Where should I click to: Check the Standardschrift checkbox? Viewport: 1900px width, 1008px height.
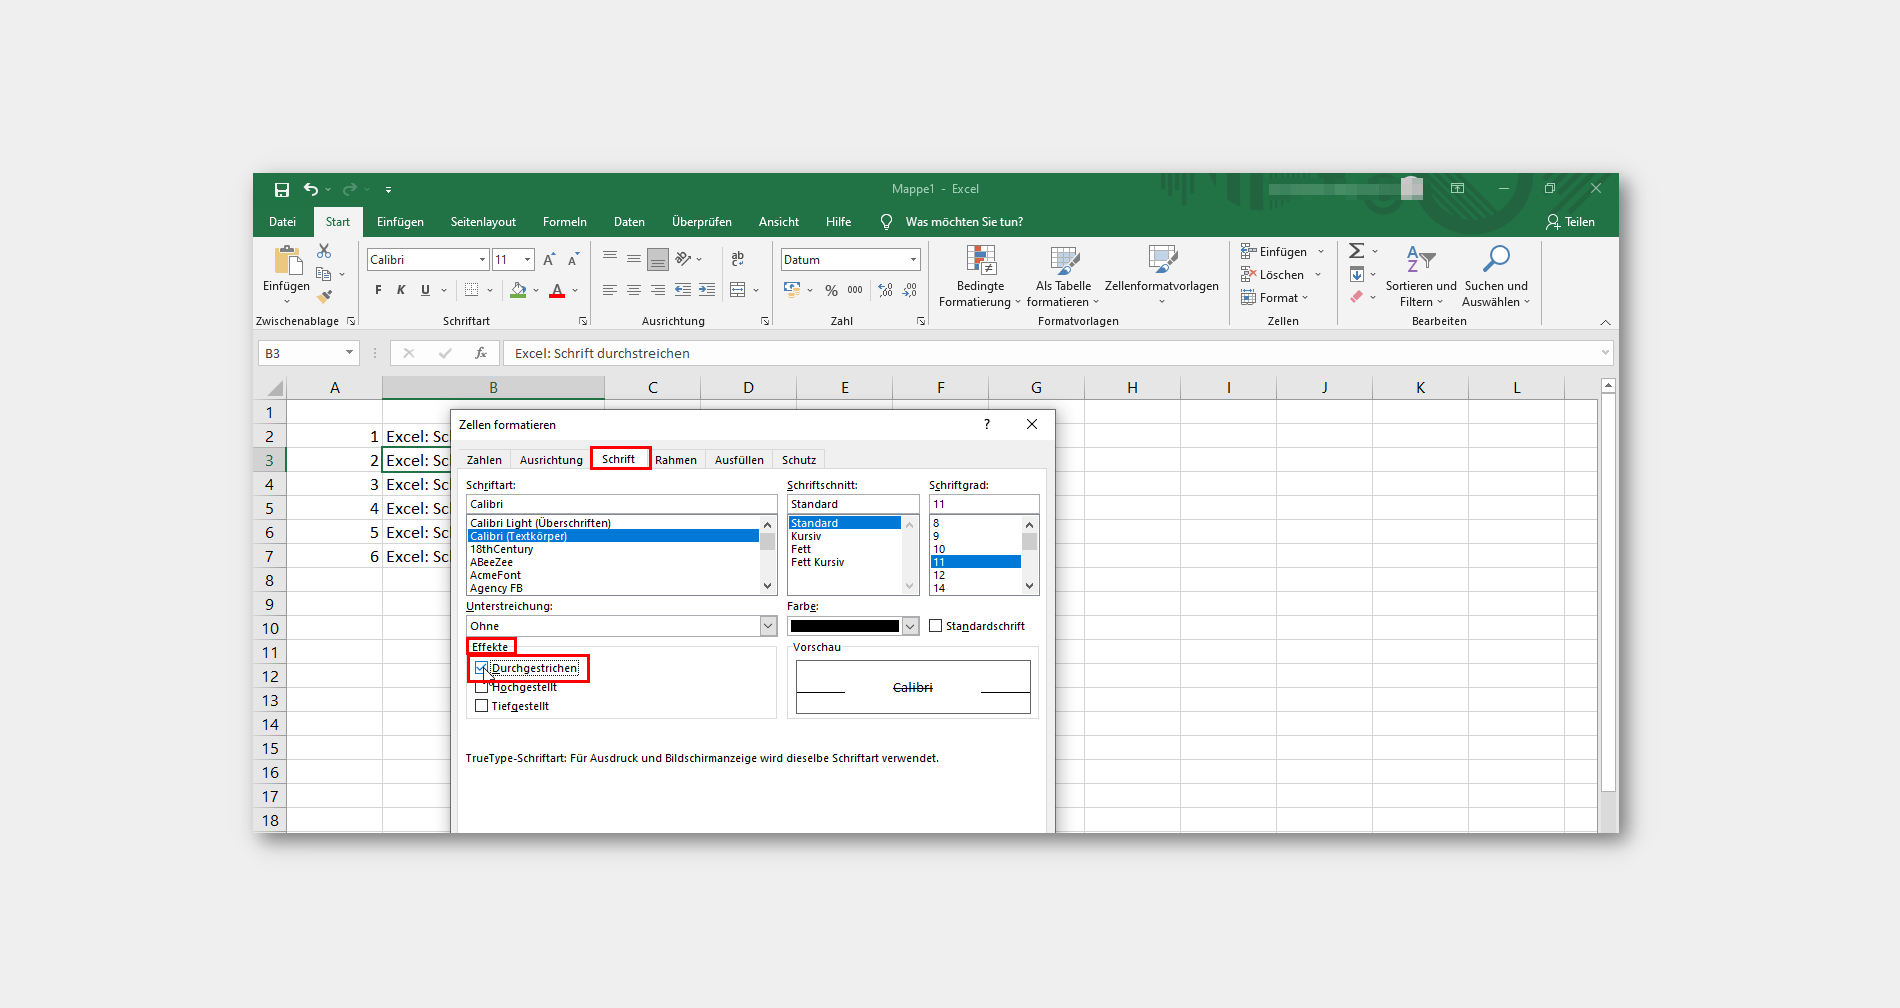936,626
